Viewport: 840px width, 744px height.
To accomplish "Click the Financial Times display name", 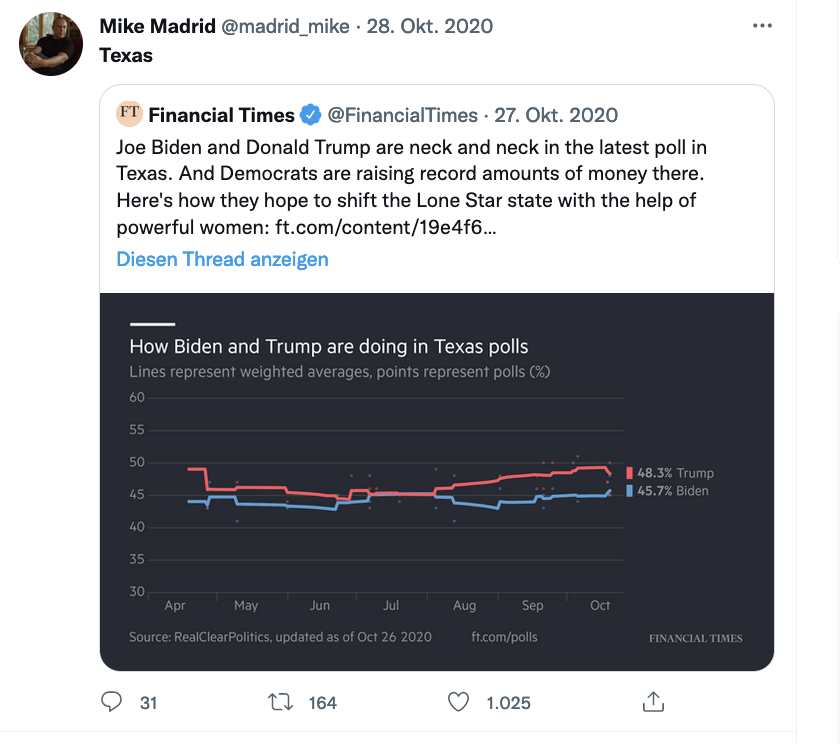I will [221, 115].
